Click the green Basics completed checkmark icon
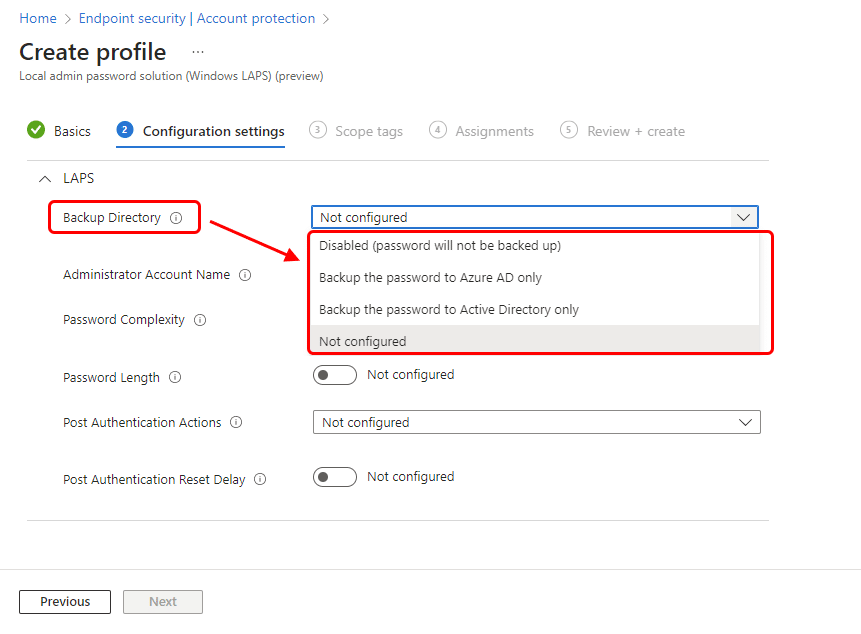Viewport: 861px width, 634px height. (x=36, y=130)
